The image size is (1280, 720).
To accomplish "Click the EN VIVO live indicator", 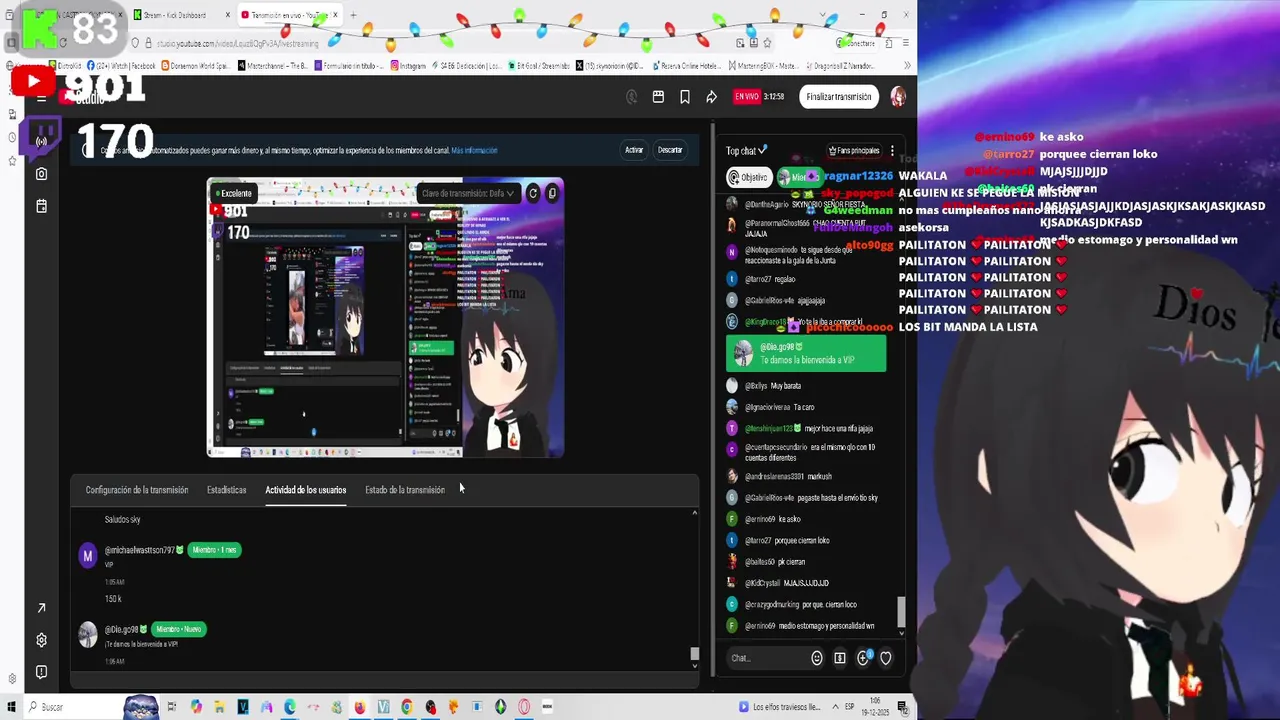I will [747, 97].
